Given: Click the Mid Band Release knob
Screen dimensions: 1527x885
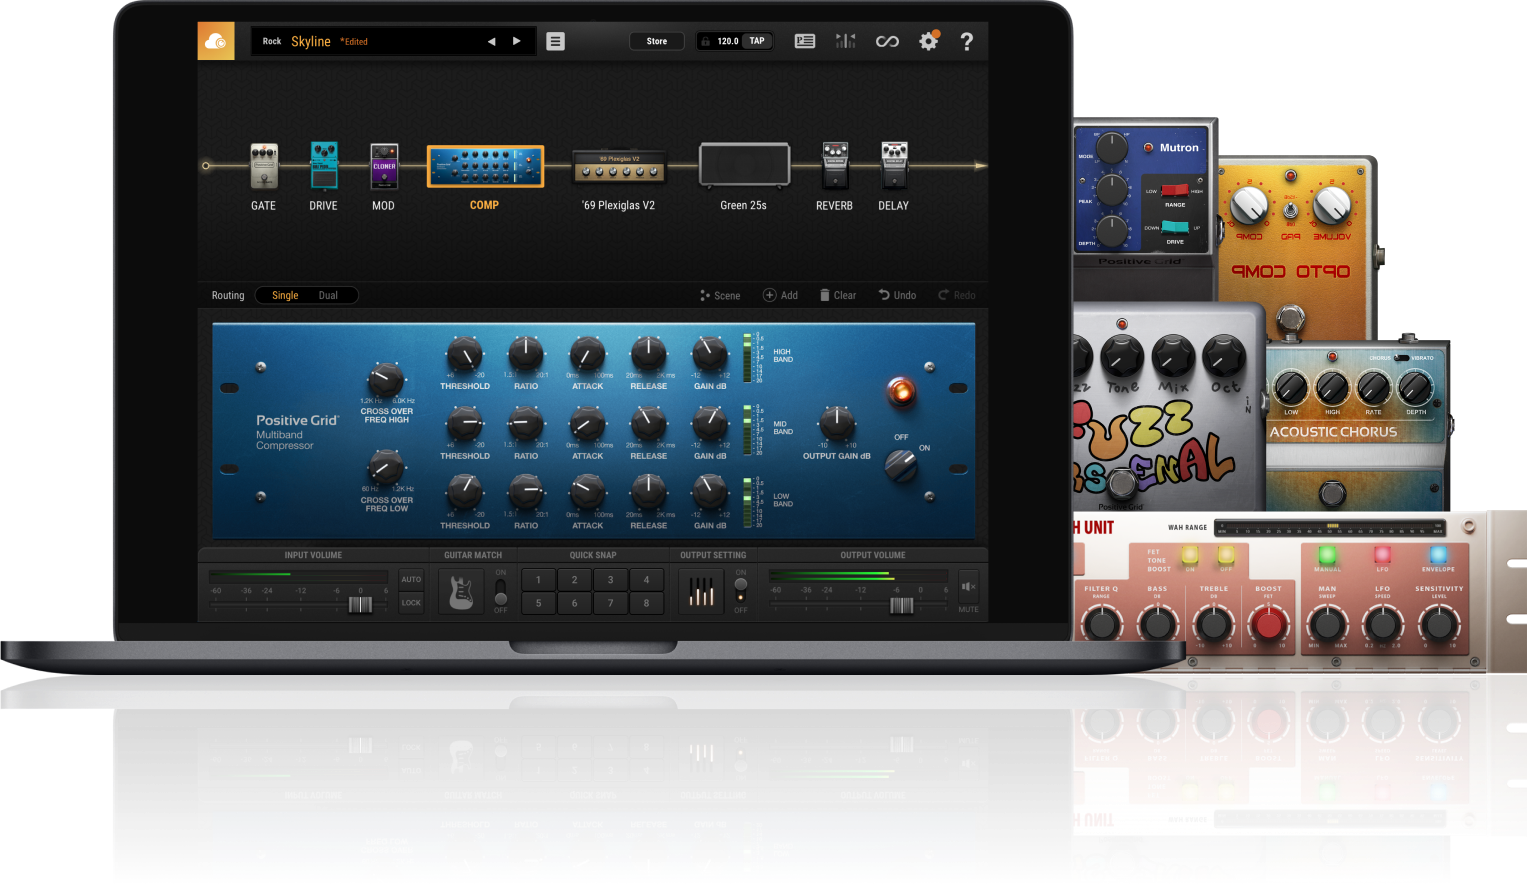Looking at the screenshot, I should tap(648, 424).
